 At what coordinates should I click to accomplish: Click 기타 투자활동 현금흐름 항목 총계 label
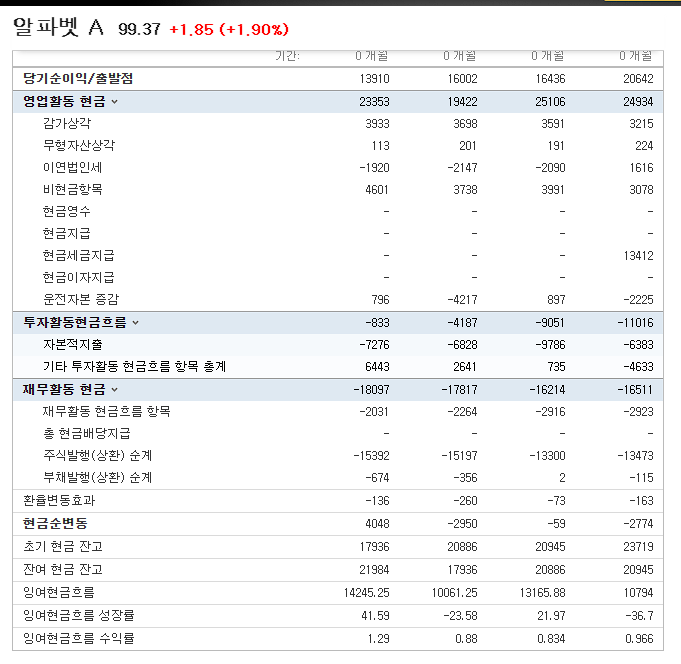click(x=134, y=367)
